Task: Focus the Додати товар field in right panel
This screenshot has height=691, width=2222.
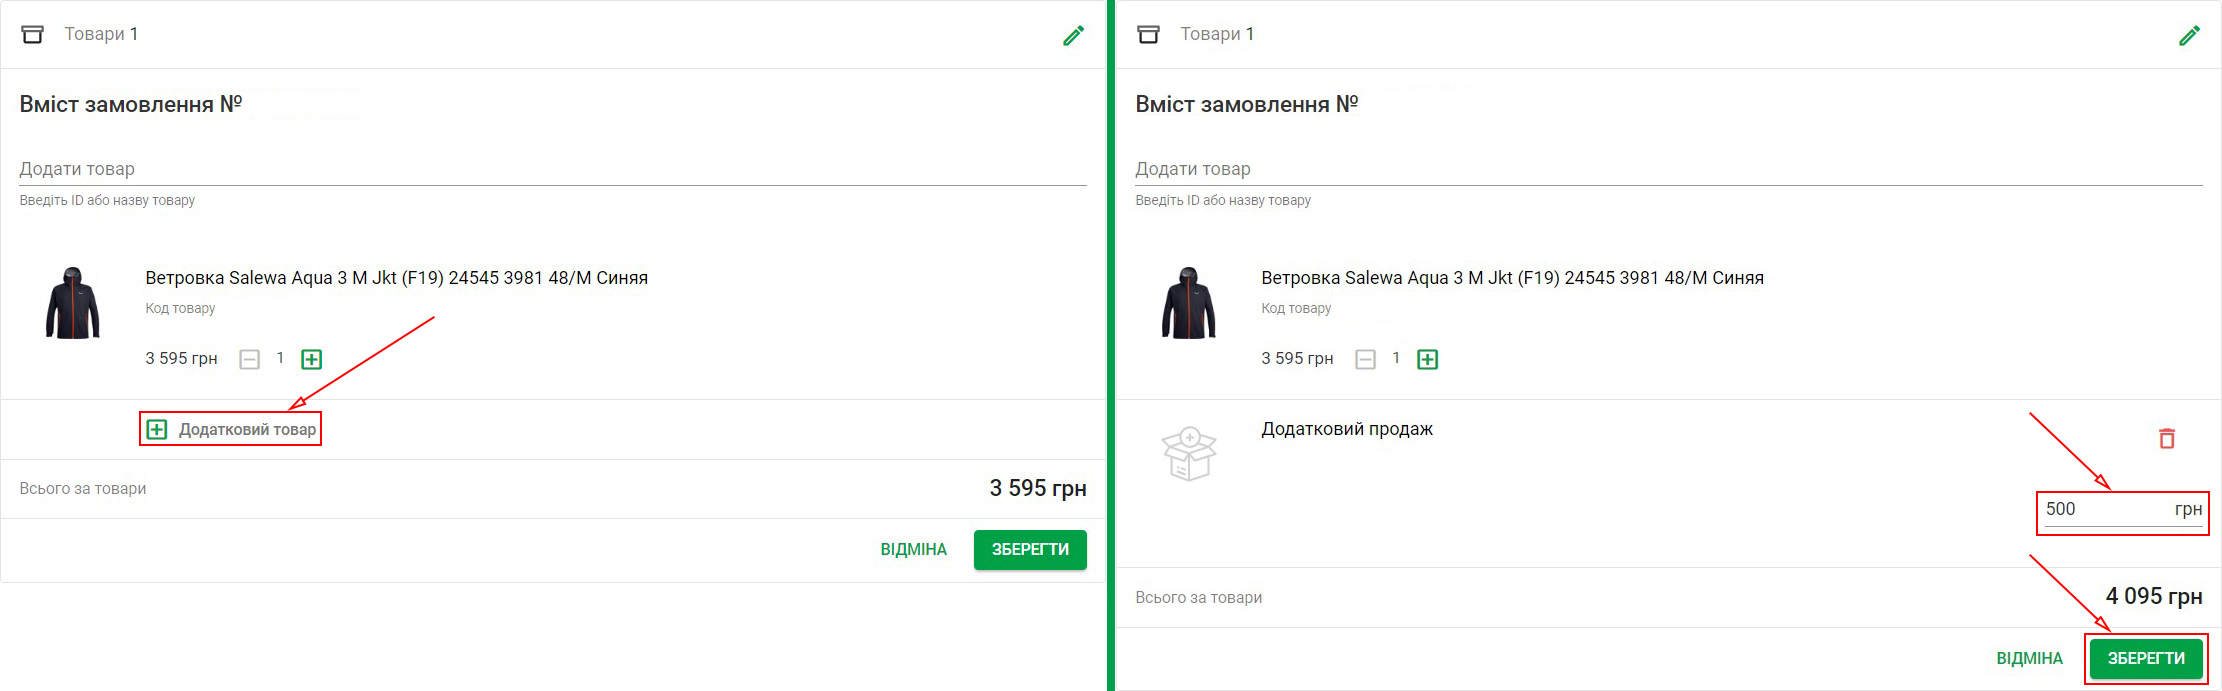Action: pyautogui.click(x=1669, y=169)
